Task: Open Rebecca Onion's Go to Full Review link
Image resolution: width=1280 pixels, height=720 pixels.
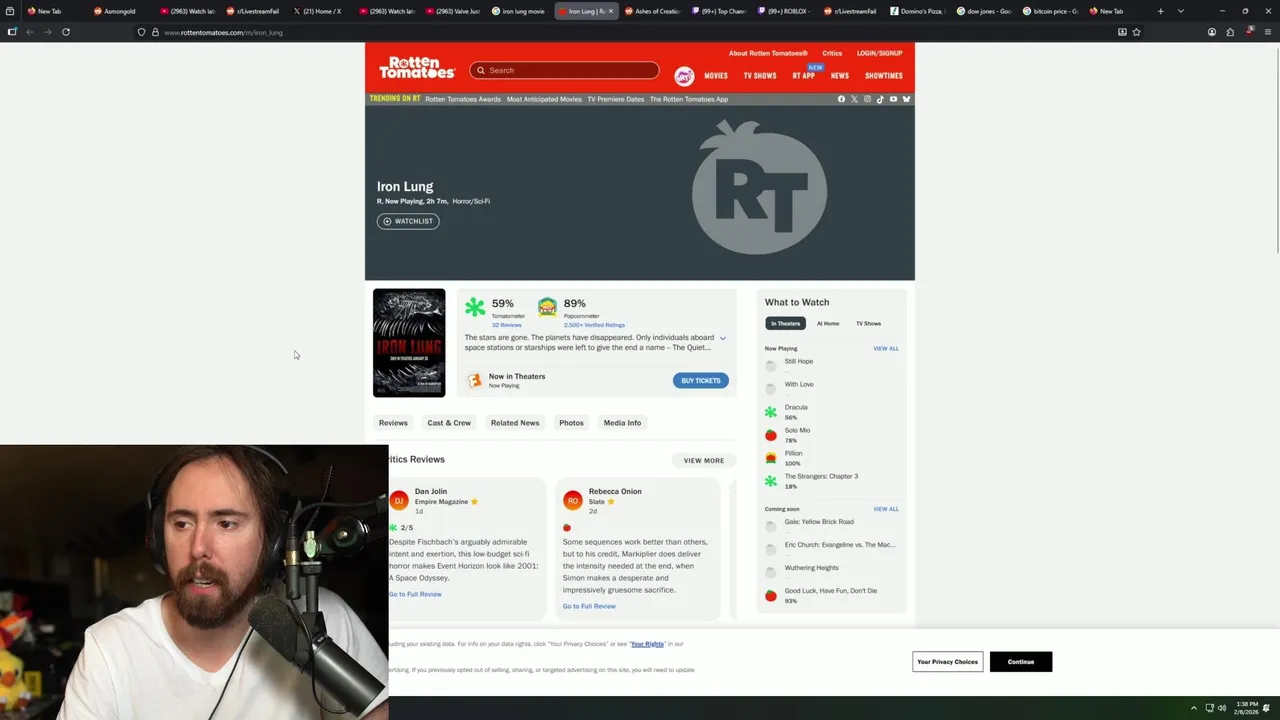Action: point(589,606)
